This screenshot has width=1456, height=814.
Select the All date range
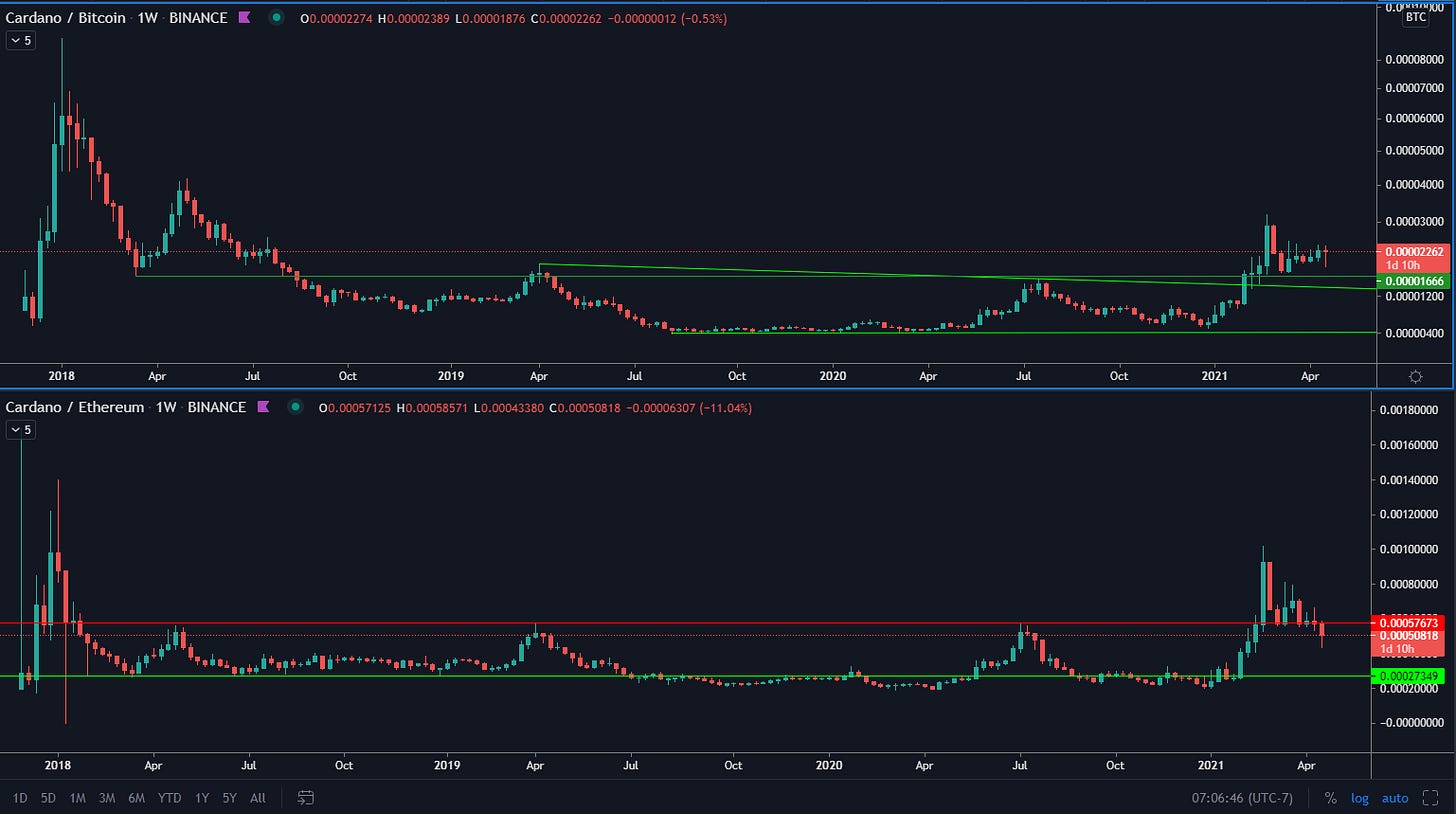(258, 798)
